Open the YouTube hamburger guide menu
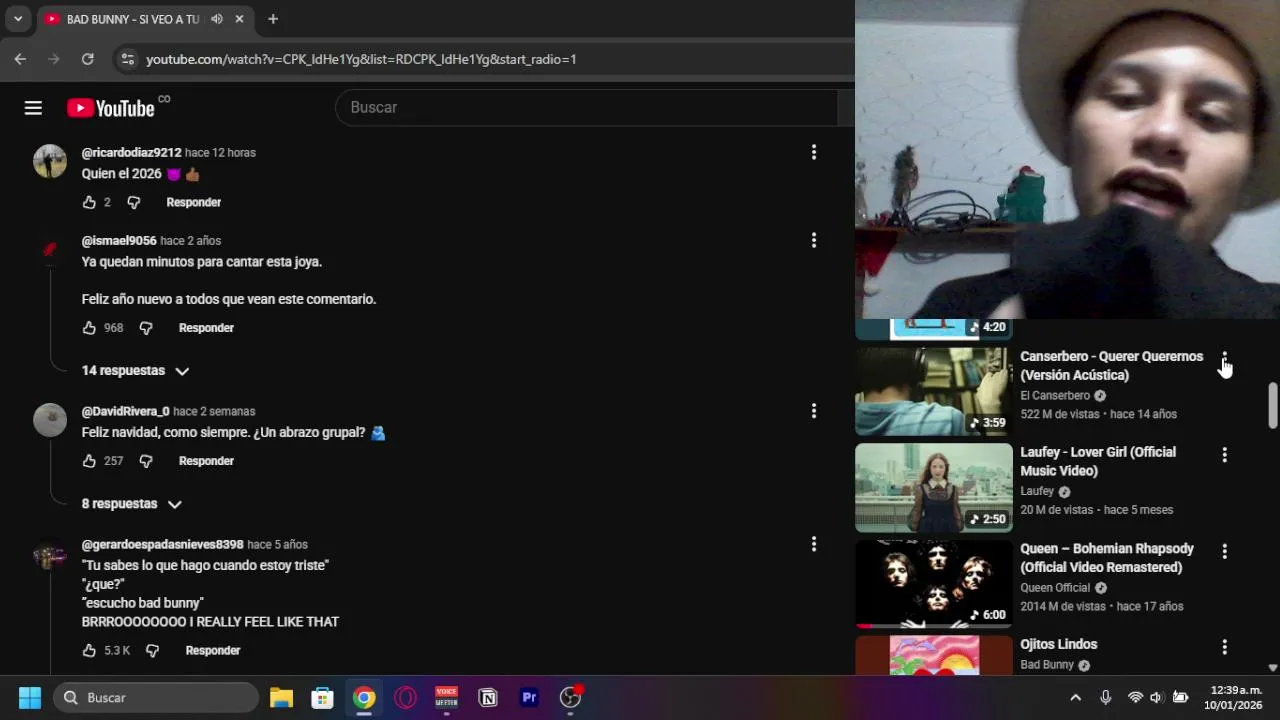 click(x=33, y=108)
